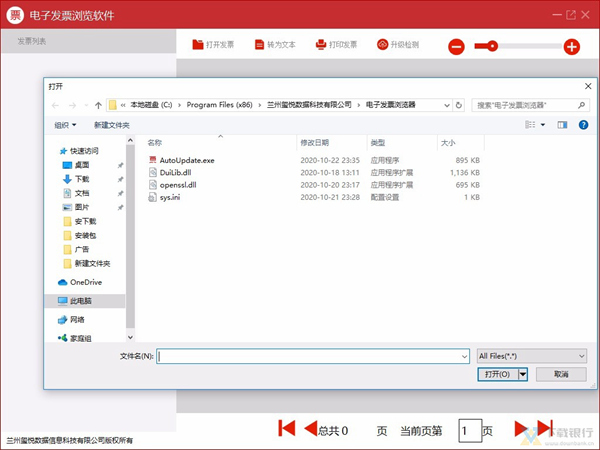Click the 打开发票 open invoice icon
Viewport: 600px width, 450px height.
click(x=197, y=45)
